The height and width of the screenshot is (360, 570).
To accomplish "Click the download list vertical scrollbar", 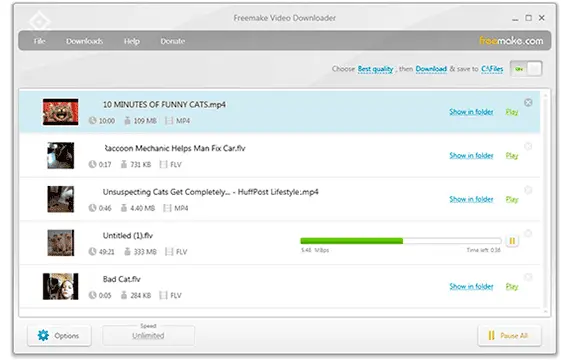I will coord(545,203).
